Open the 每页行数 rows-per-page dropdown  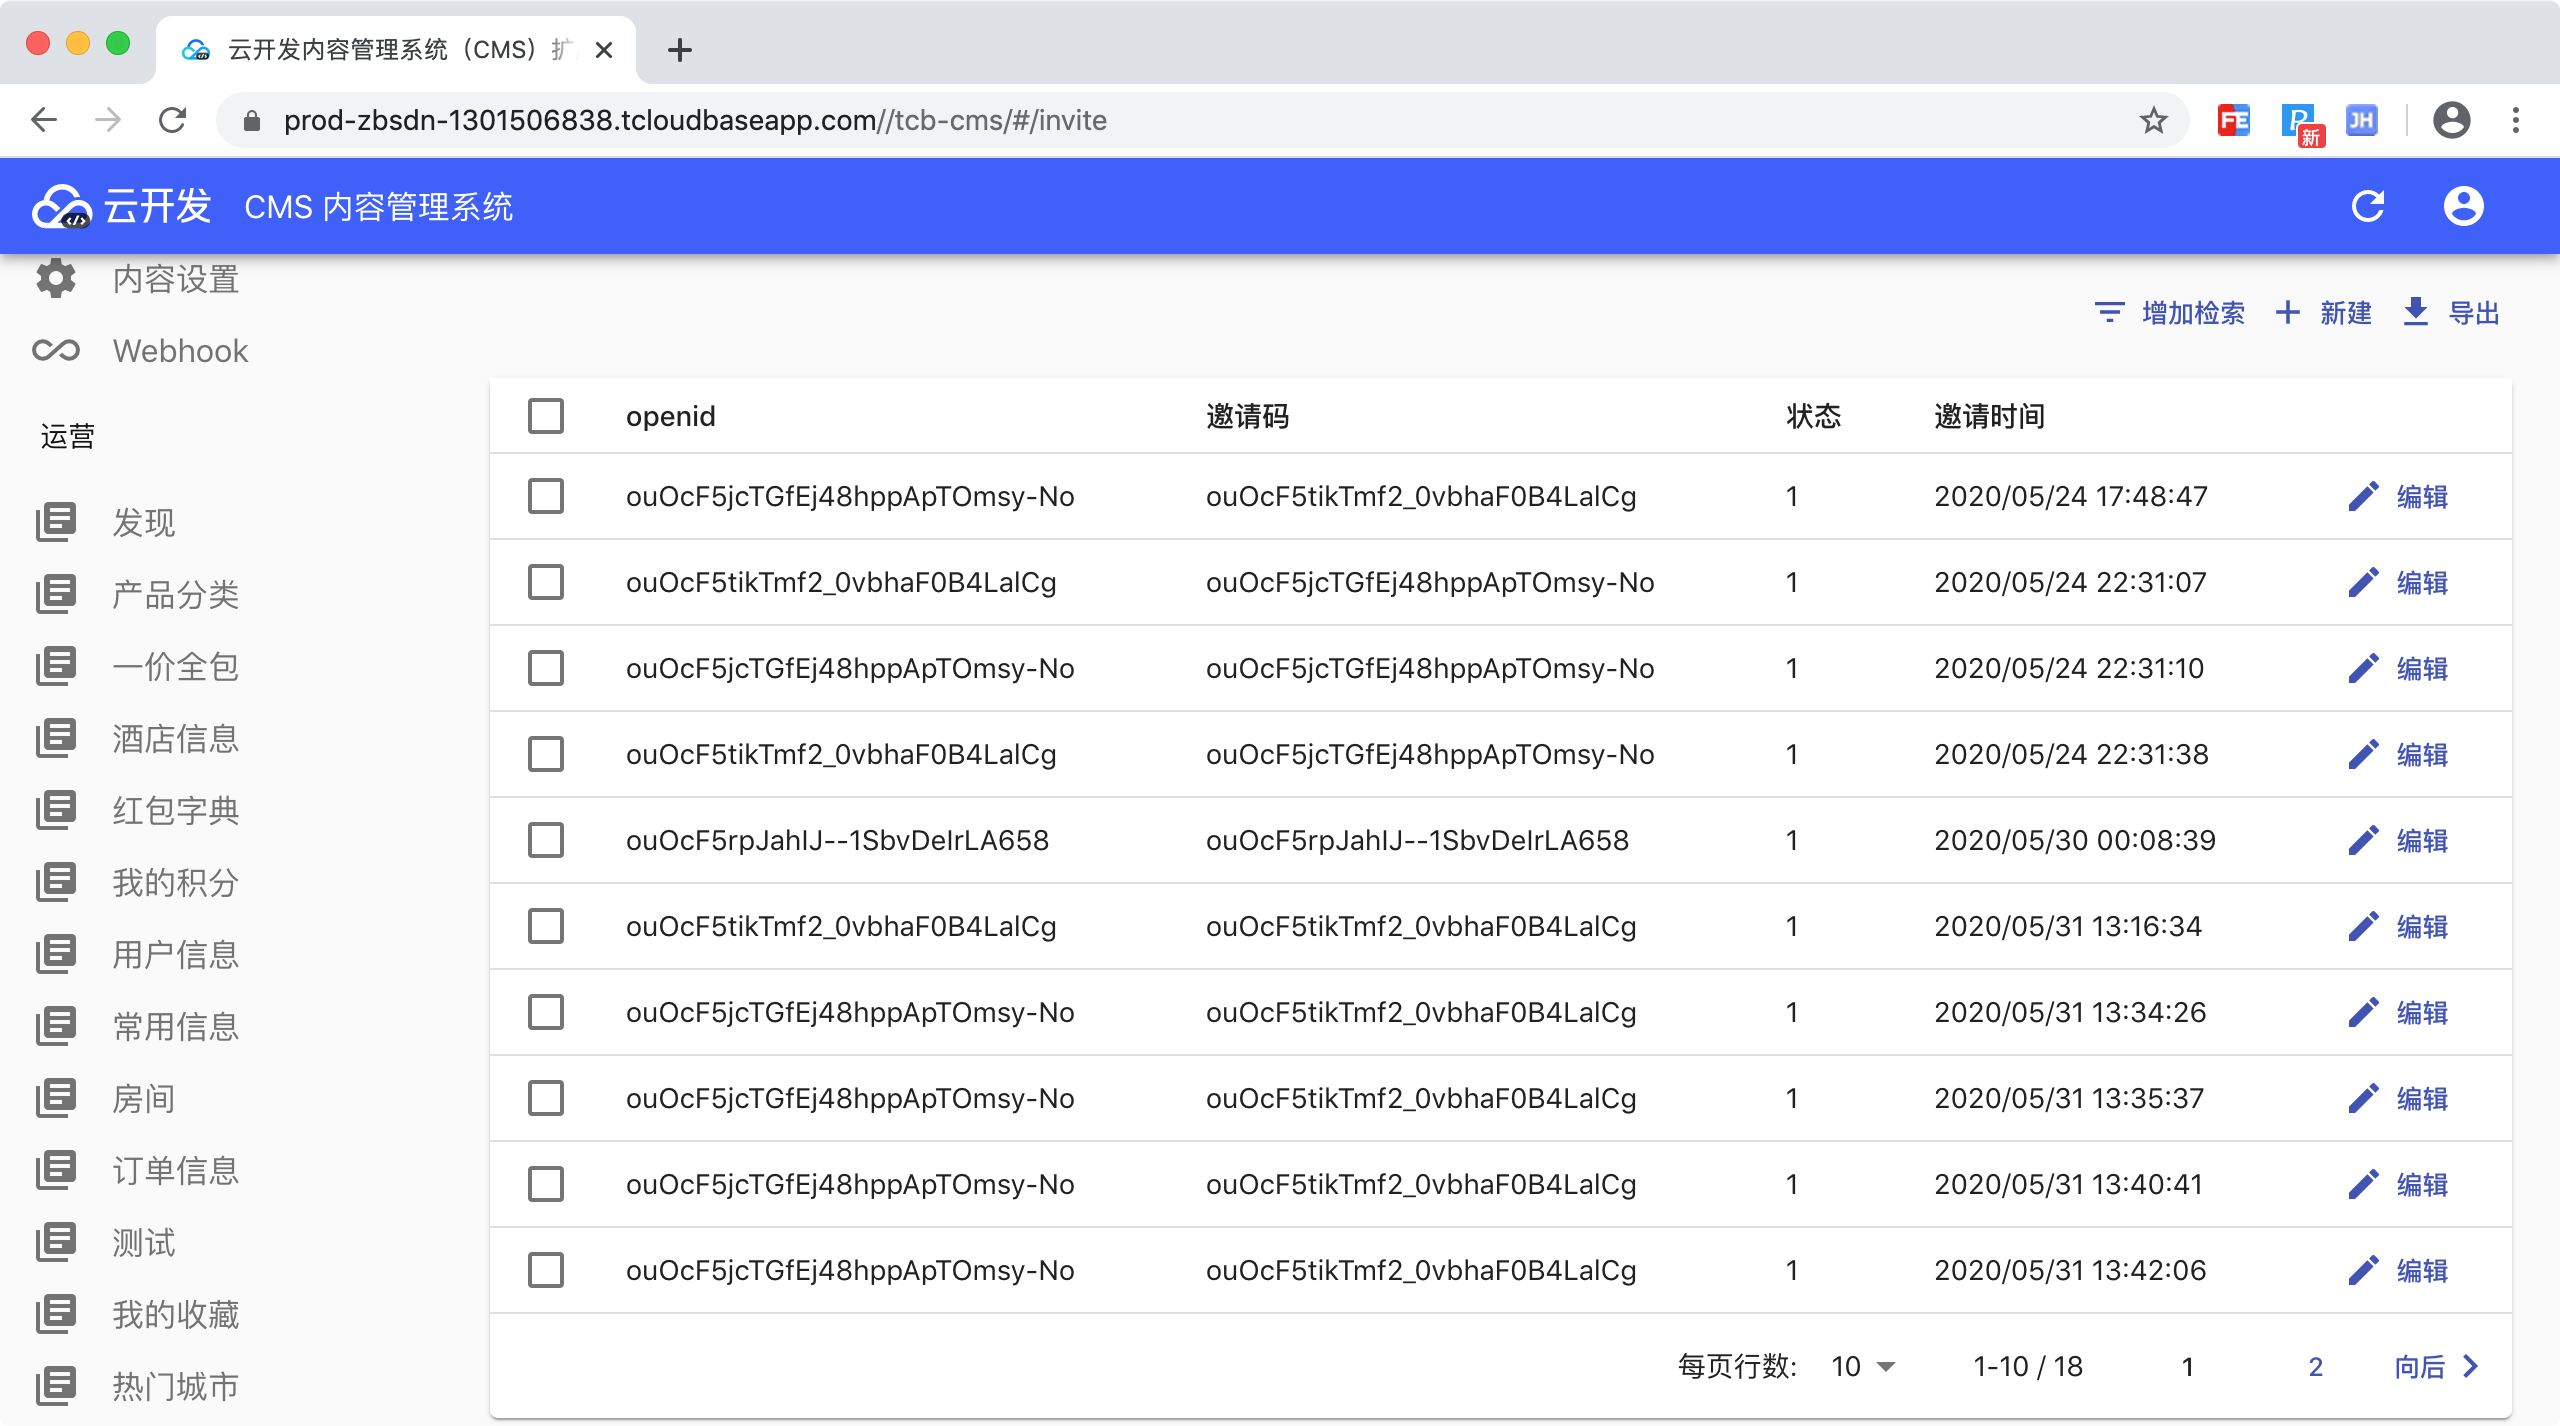1863,1366
